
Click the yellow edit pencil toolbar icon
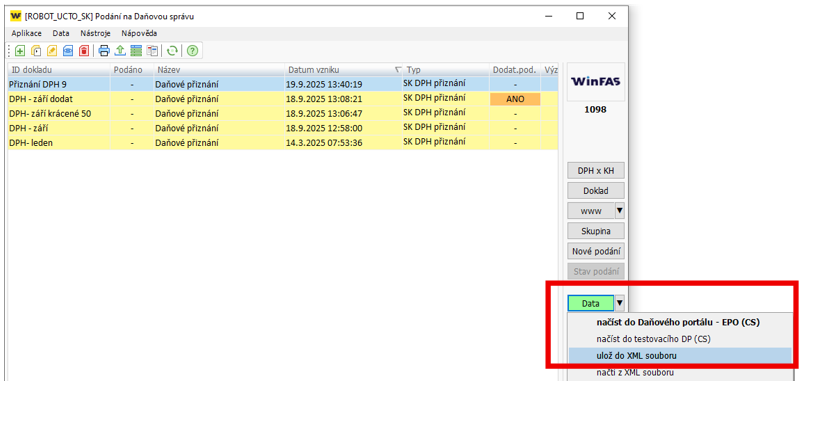[x=52, y=51]
